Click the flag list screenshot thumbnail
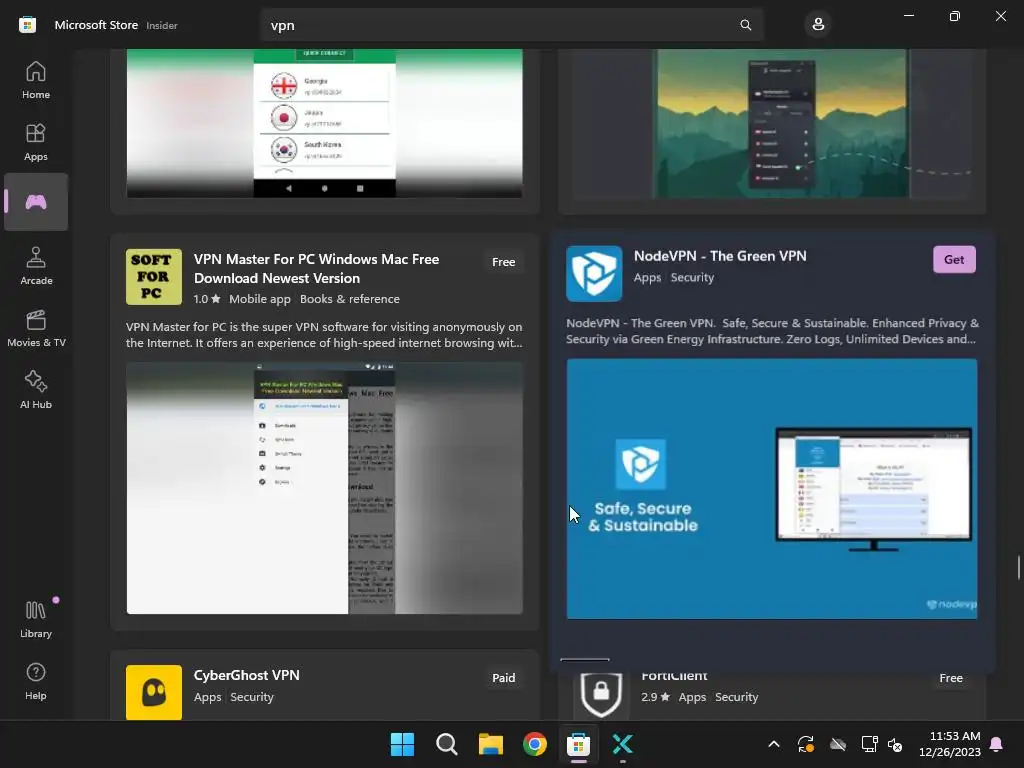The width and height of the screenshot is (1024, 768). 325,123
